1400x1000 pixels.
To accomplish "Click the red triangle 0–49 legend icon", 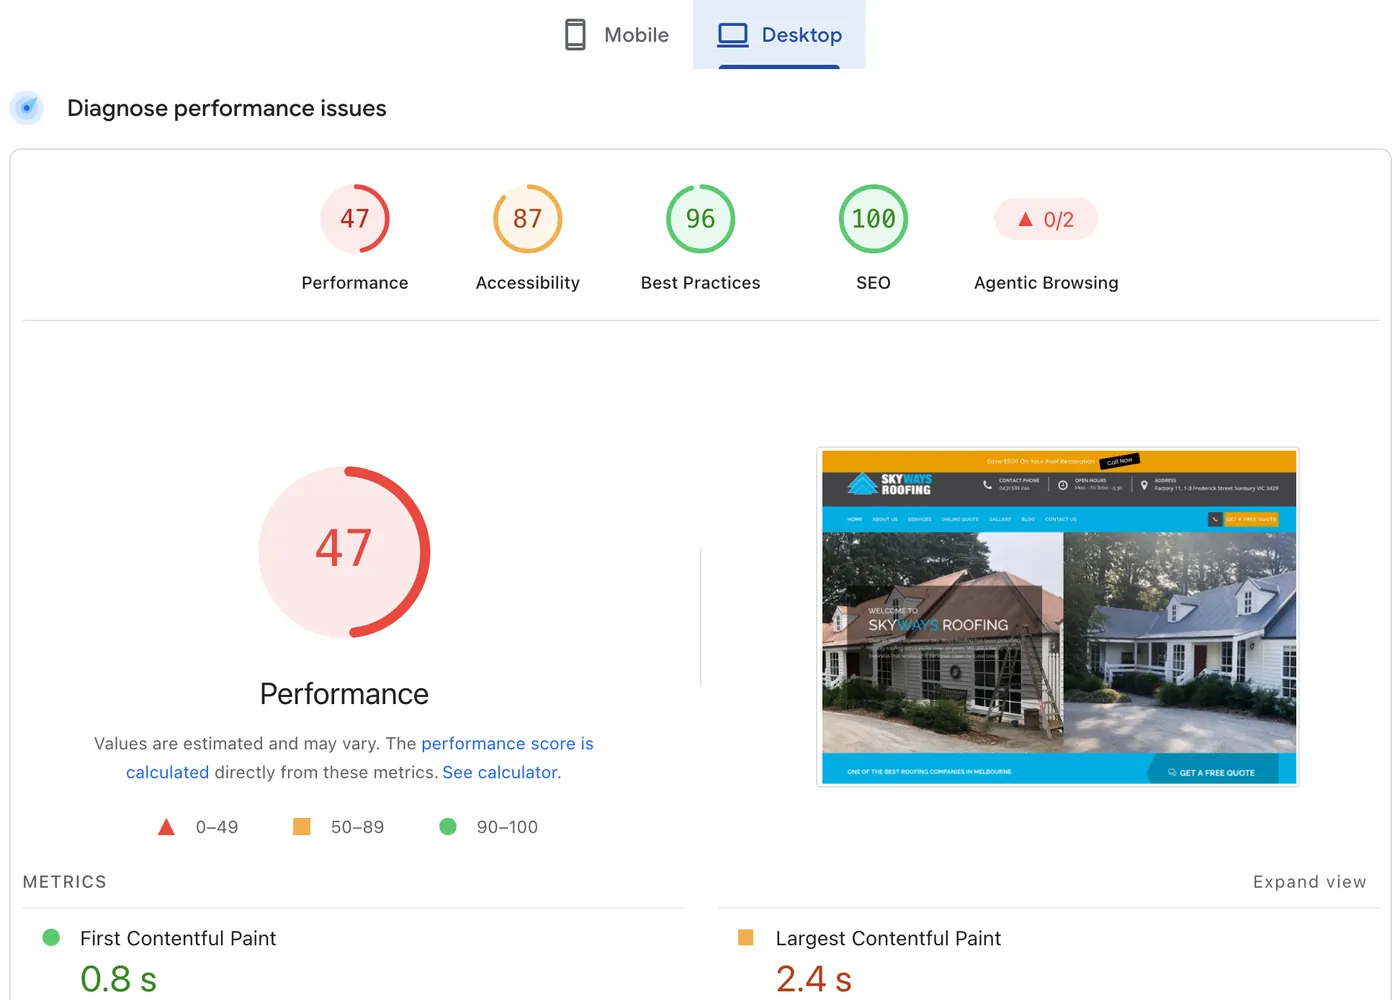I will tap(167, 827).
